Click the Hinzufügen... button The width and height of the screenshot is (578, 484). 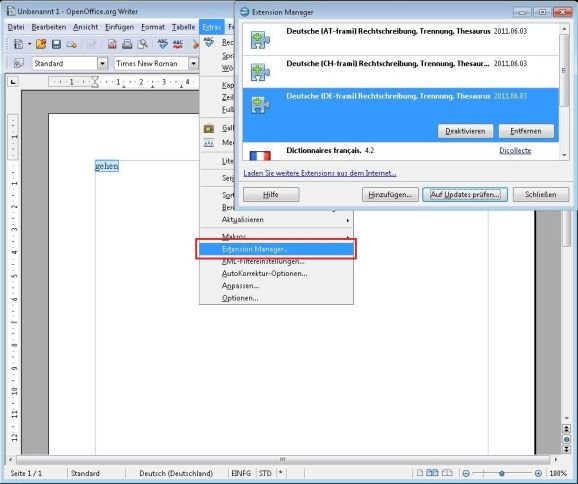coord(390,195)
